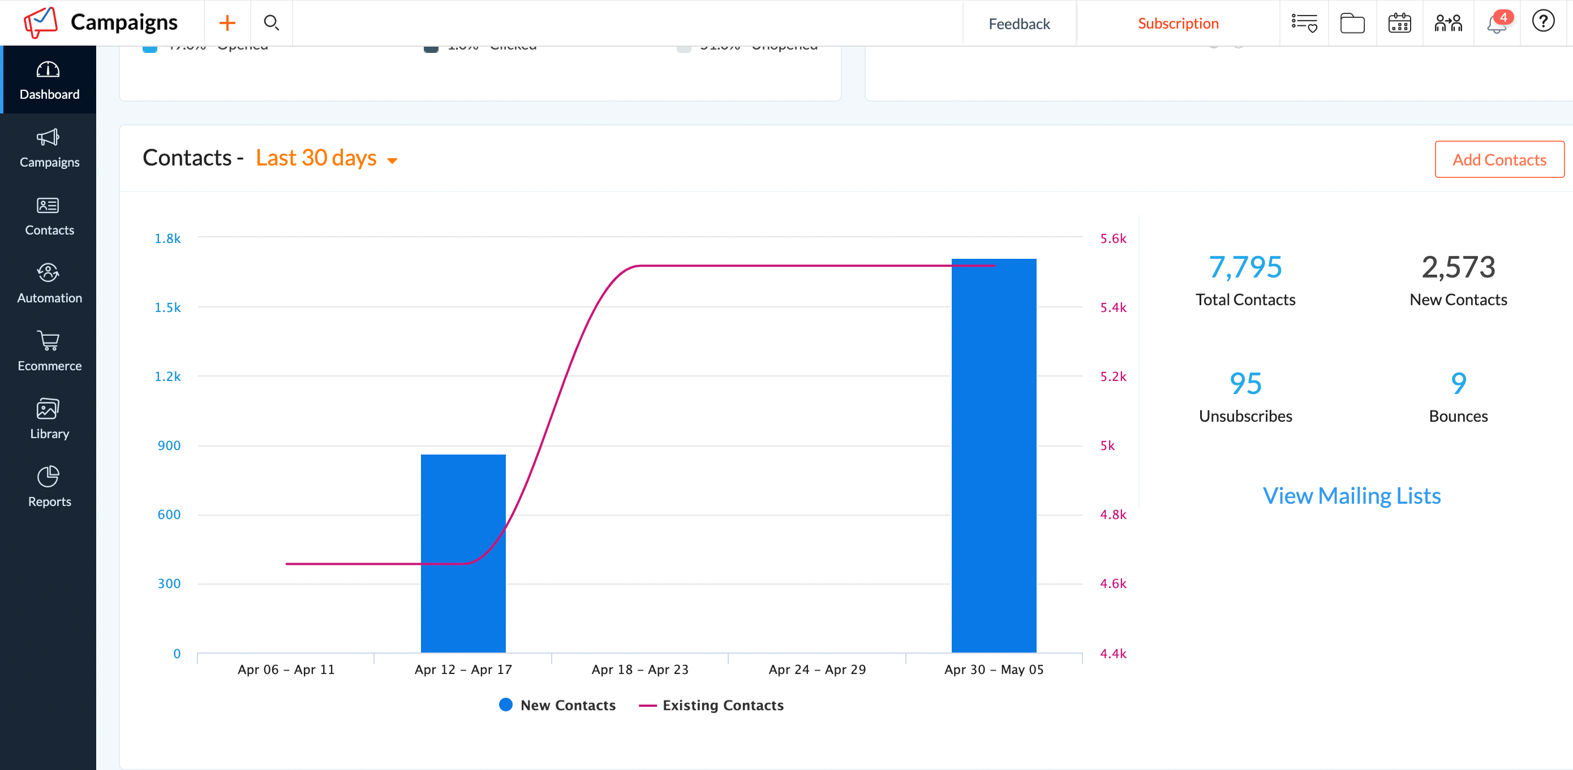Open the search magnifier icon

pos(271,23)
